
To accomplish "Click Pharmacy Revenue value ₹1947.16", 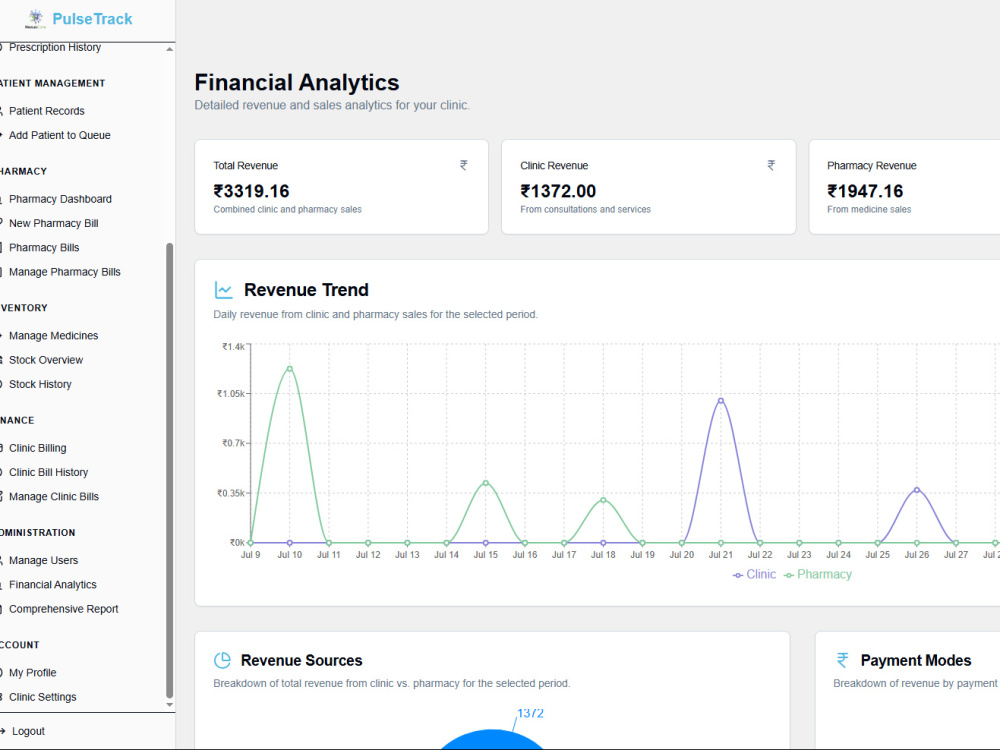I will coord(865,191).
